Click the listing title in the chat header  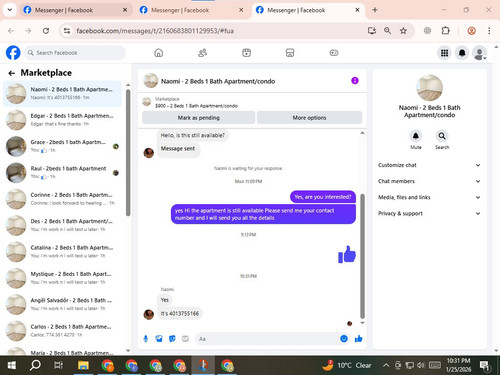[x=218, y=81]
